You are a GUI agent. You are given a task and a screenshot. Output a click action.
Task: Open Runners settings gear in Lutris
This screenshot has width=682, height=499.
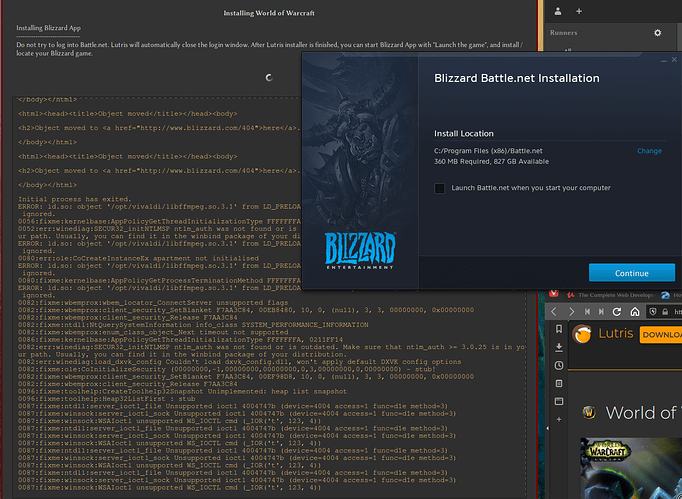click(657, 33)
